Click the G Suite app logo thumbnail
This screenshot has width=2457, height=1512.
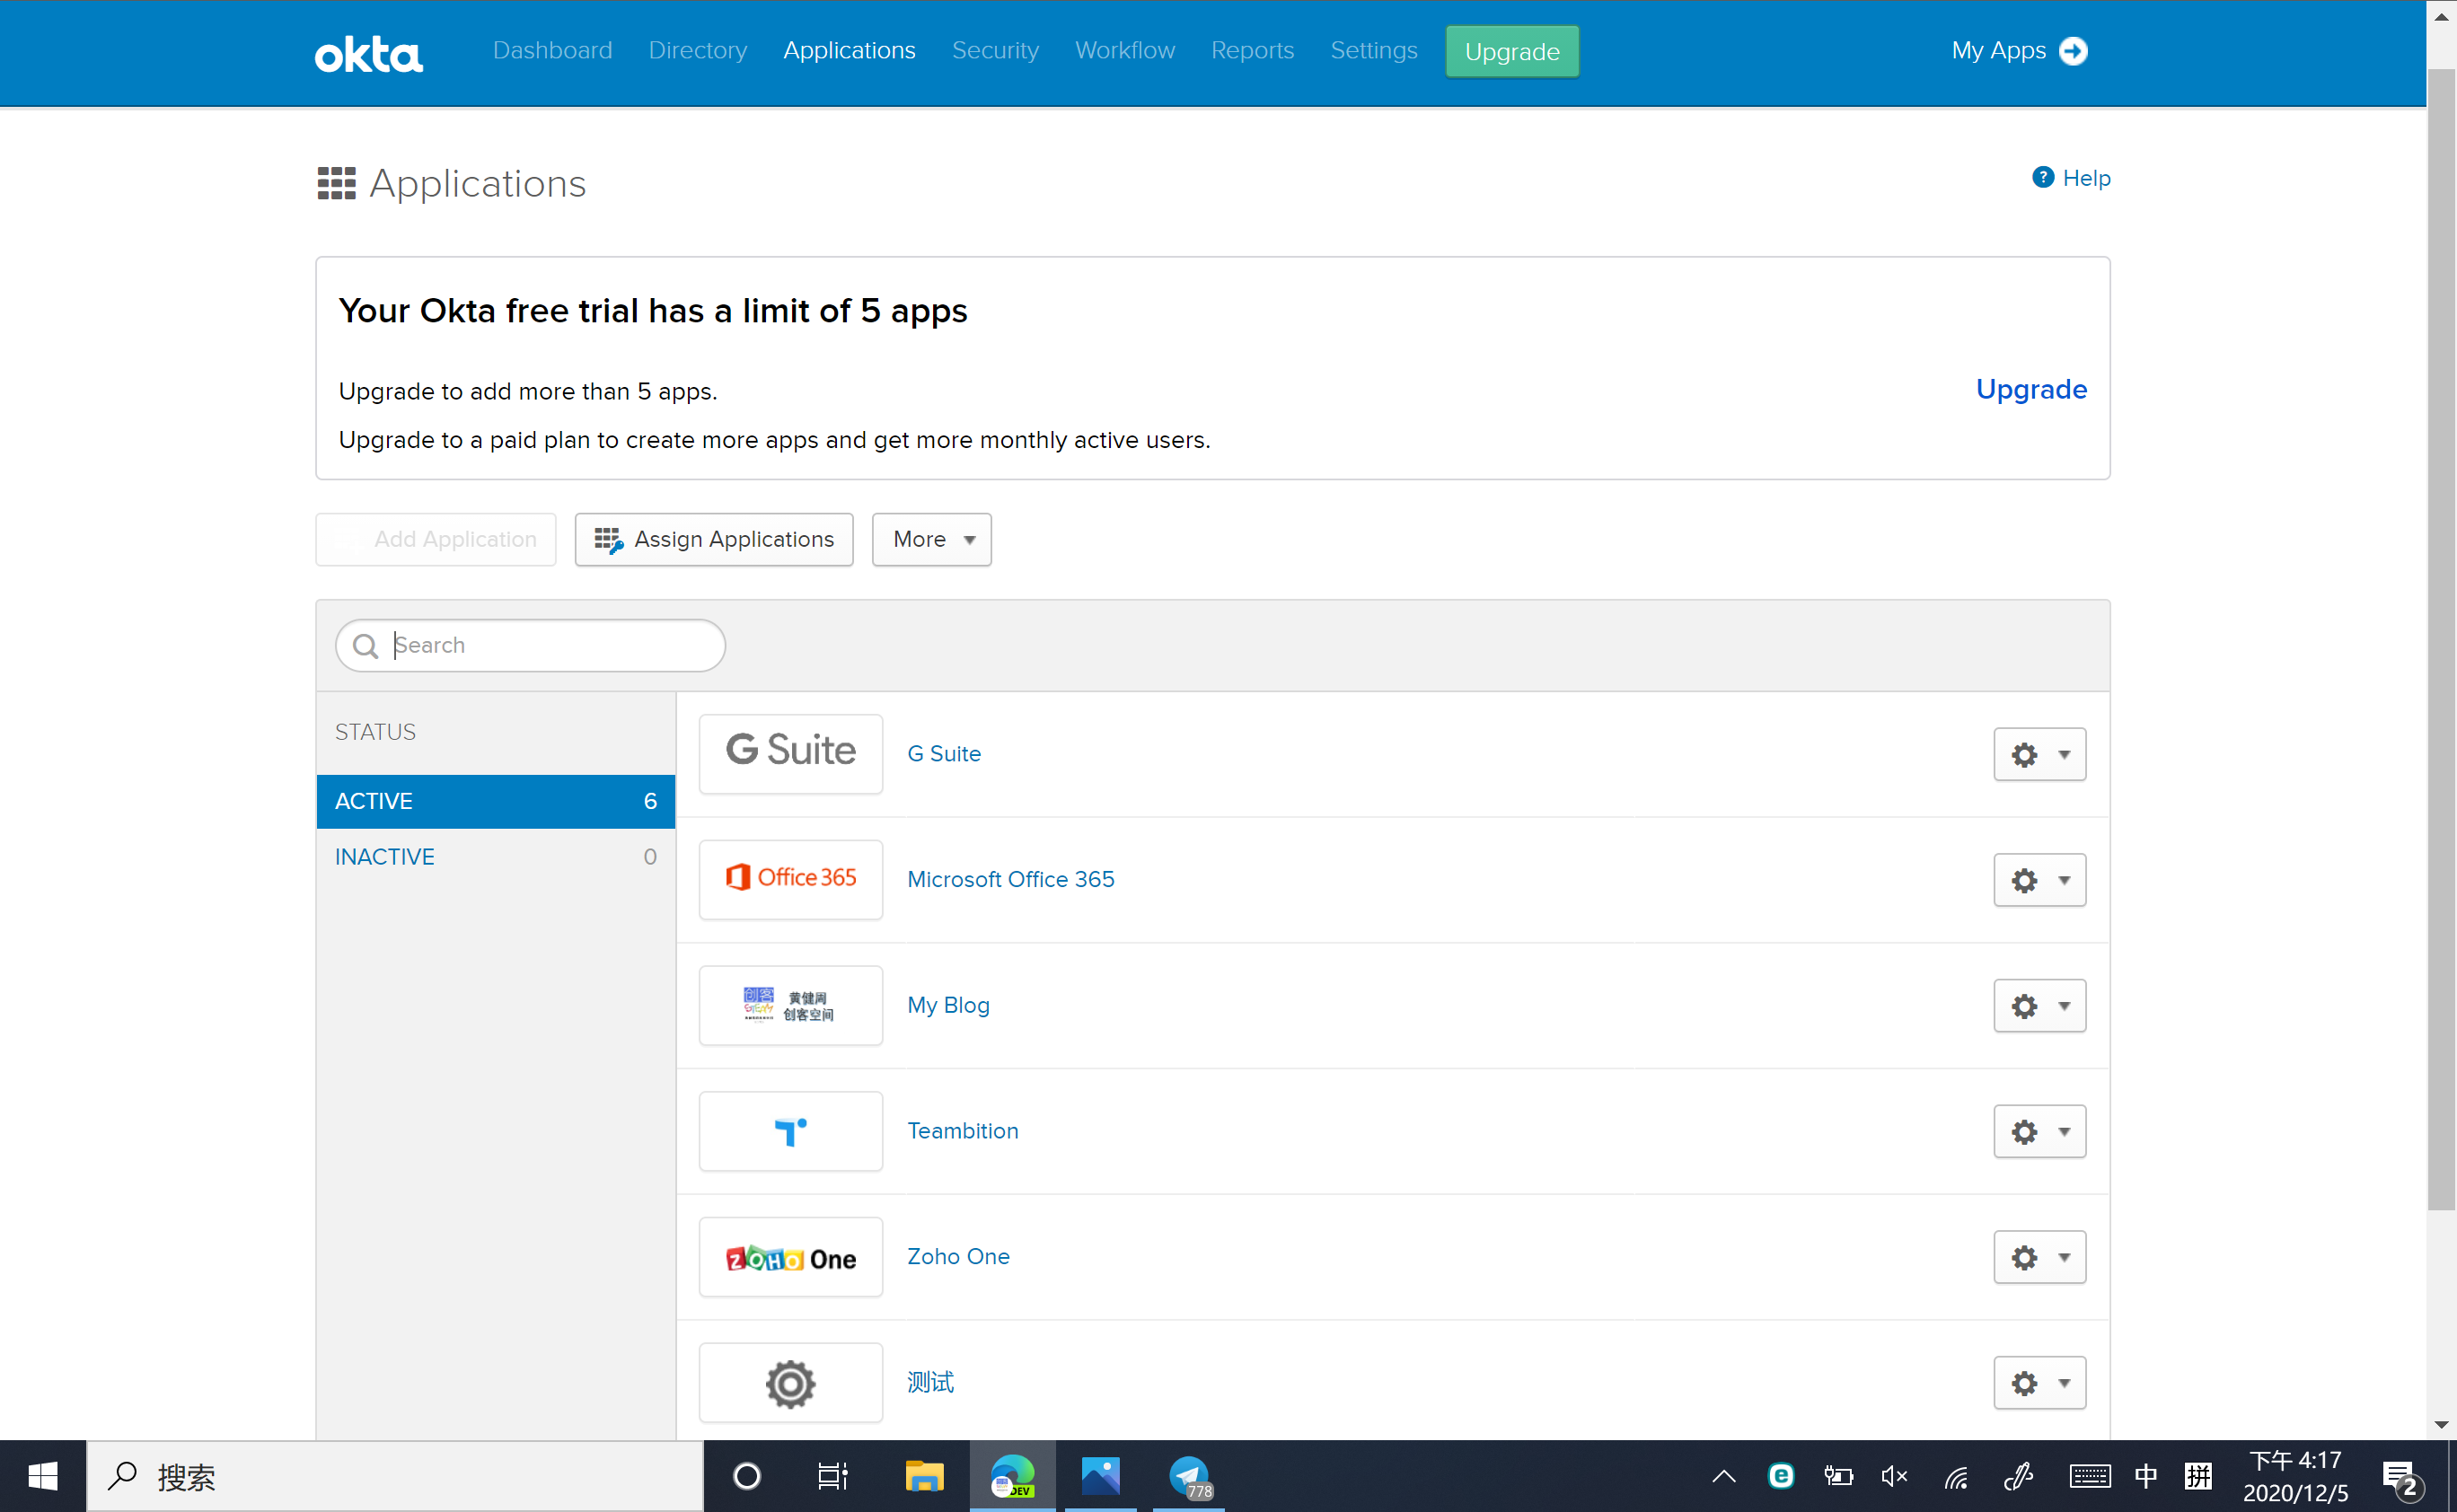(790, 753)
